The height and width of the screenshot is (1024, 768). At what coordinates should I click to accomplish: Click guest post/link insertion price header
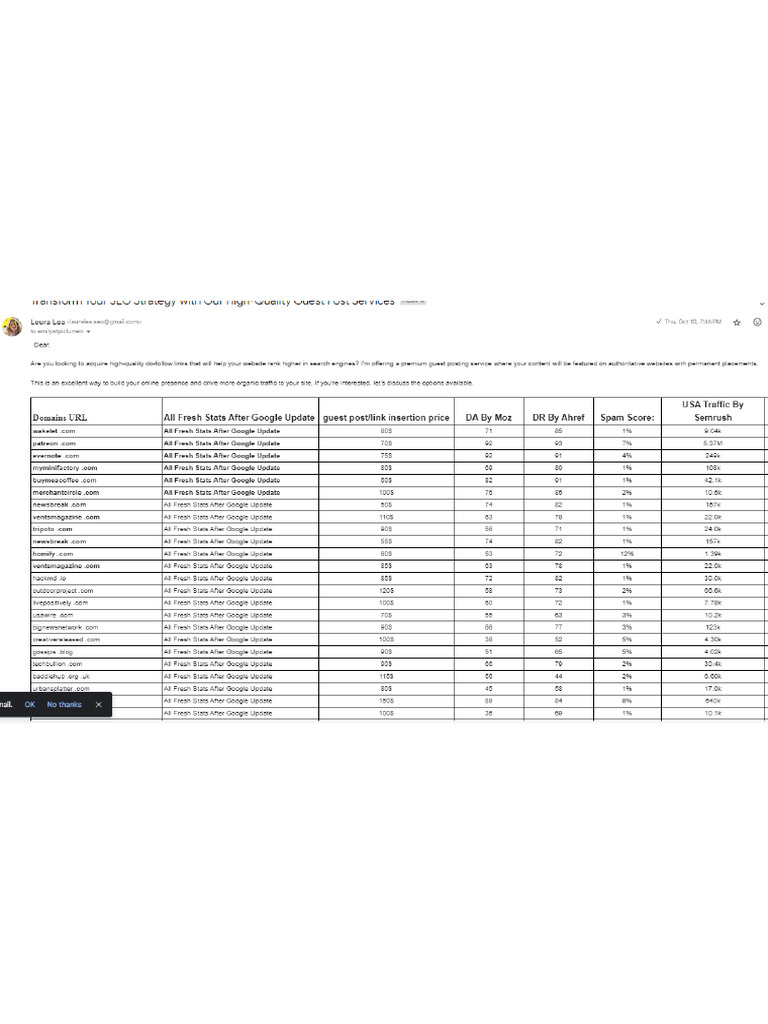[386, 411]
